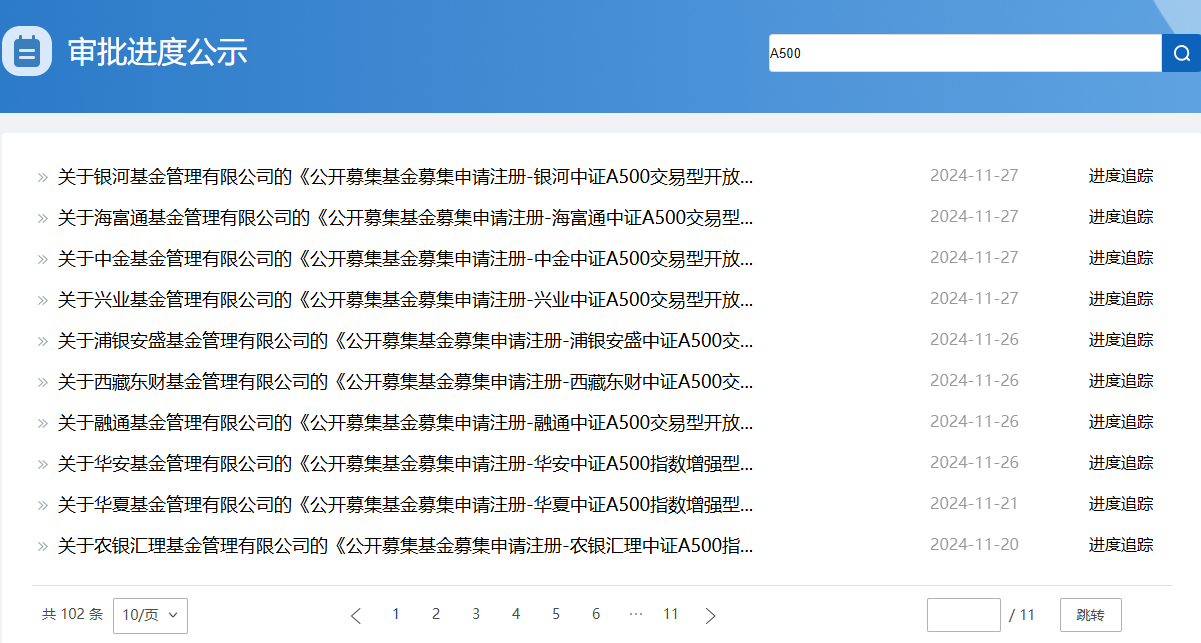Go to next page using right arrow
This screenshot has height=643, width=1201.
(x=711, y=615)
